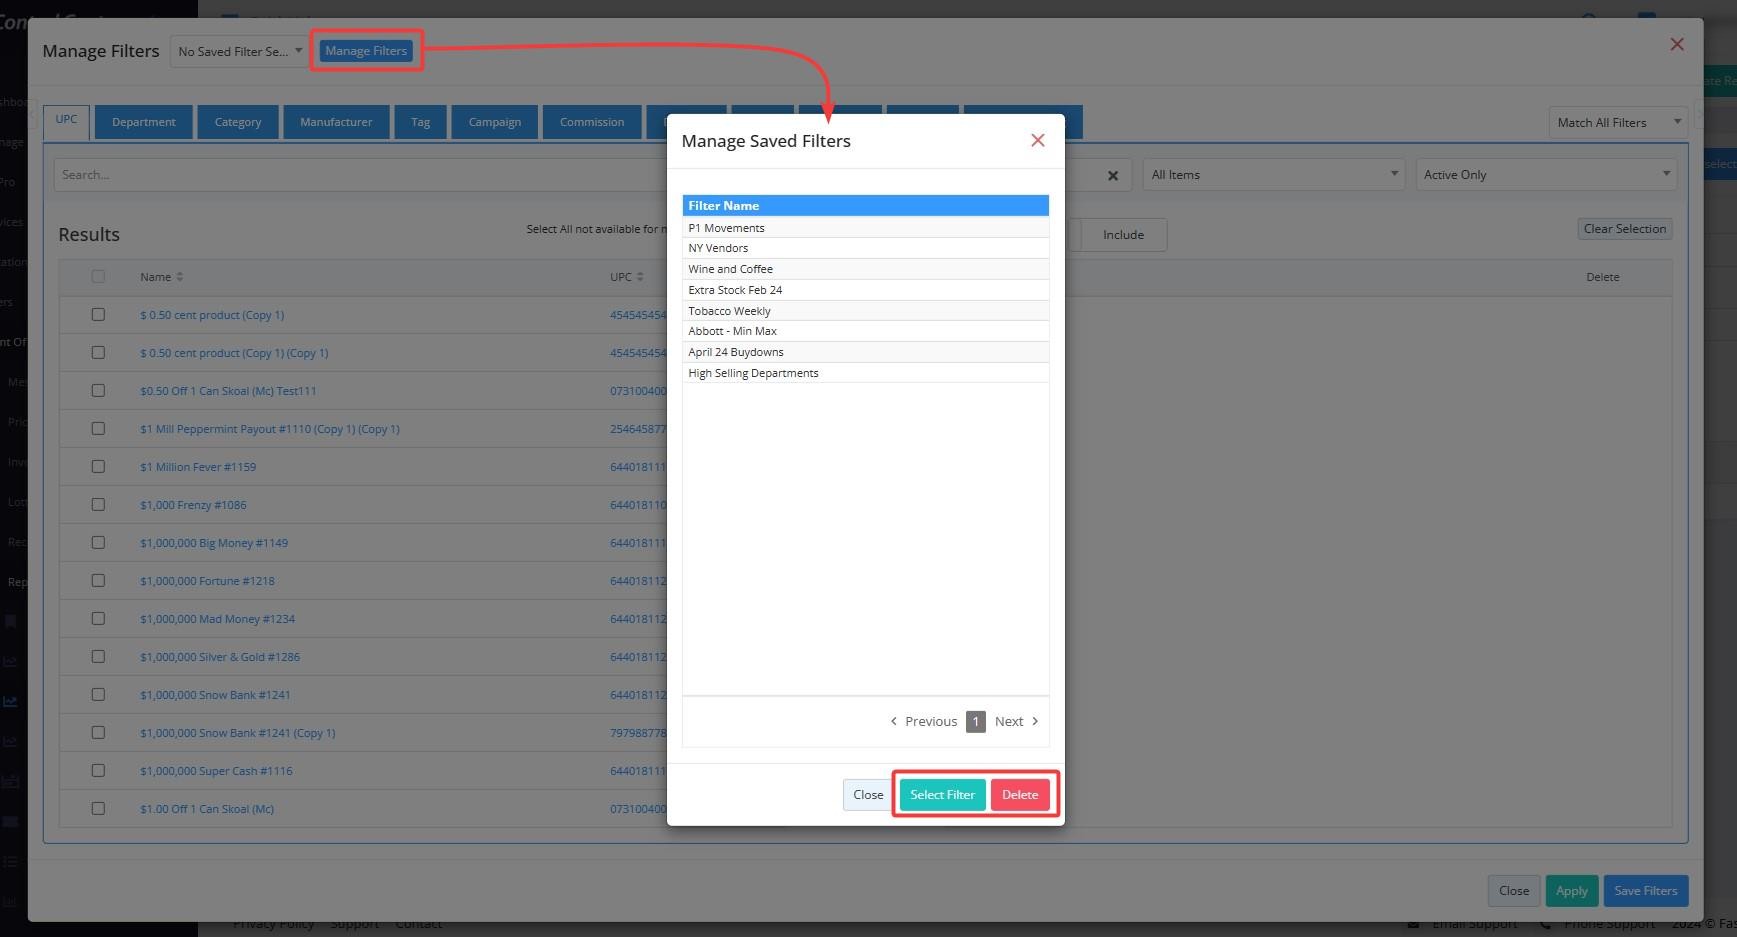The image size is (1737, 937).
Task: Click the Select Filter button
Action: click(x=942, y=795)
